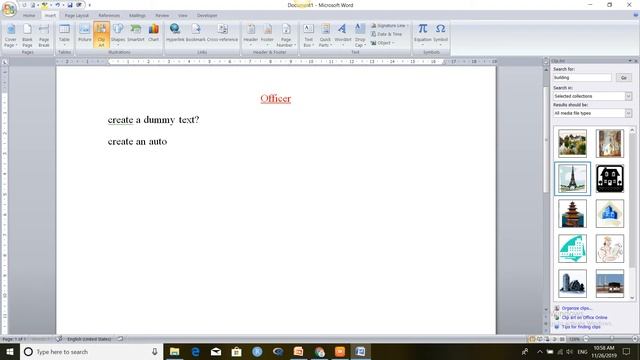Screen dimensions: 640x360
Task: Expand the 'Search in' collections dropdown
Action: point(628,96)
